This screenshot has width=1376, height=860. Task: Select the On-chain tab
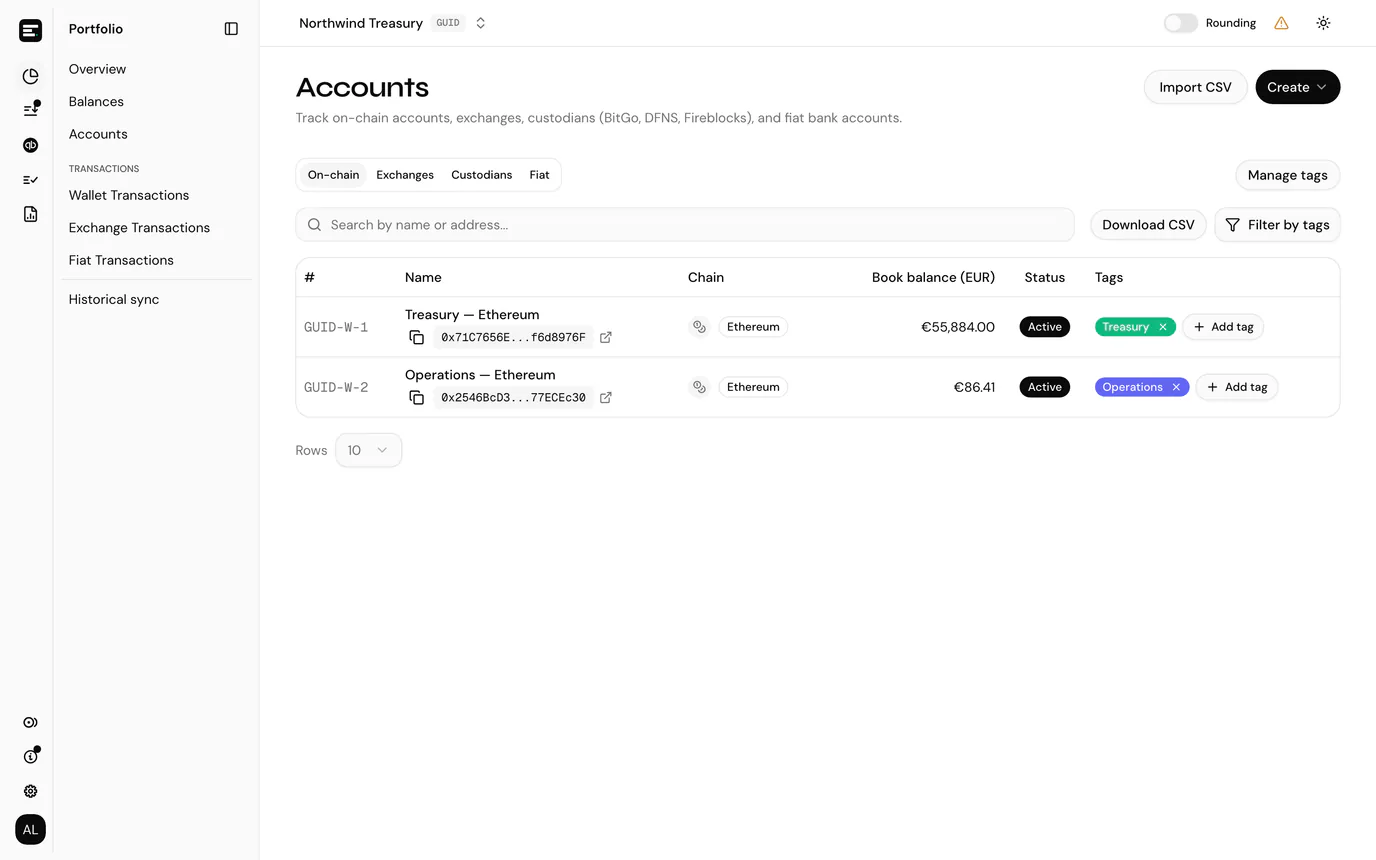(333, 175)
